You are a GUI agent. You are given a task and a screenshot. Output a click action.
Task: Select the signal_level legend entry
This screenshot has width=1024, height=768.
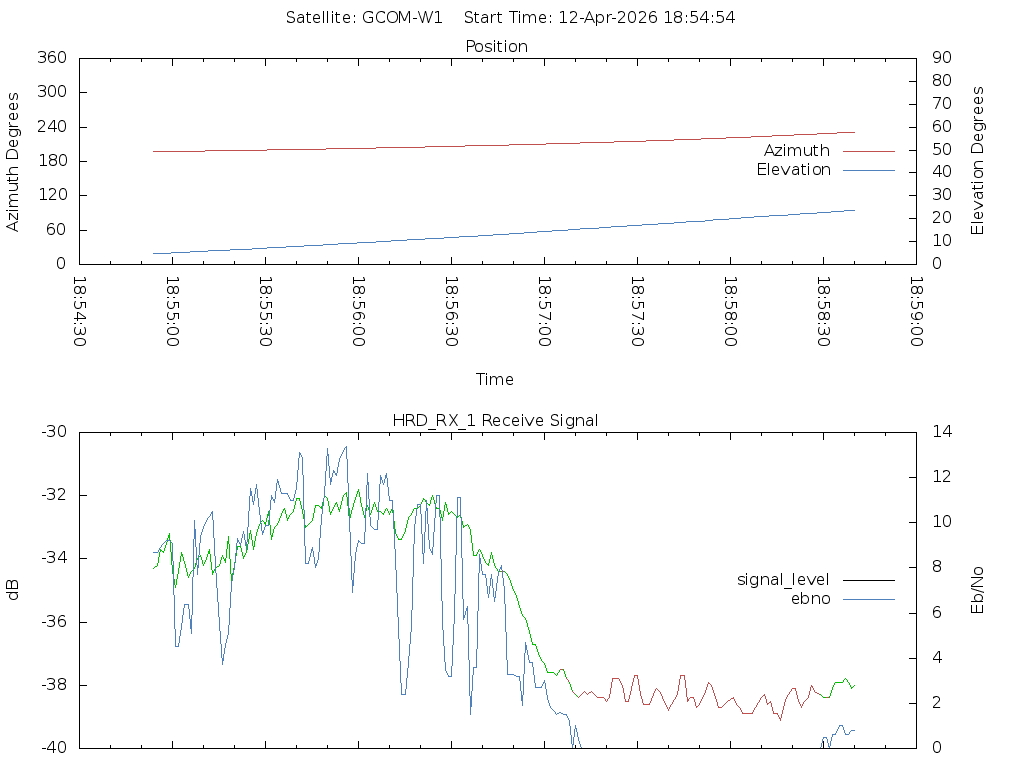pyautogui.click(x=783, y=580)
